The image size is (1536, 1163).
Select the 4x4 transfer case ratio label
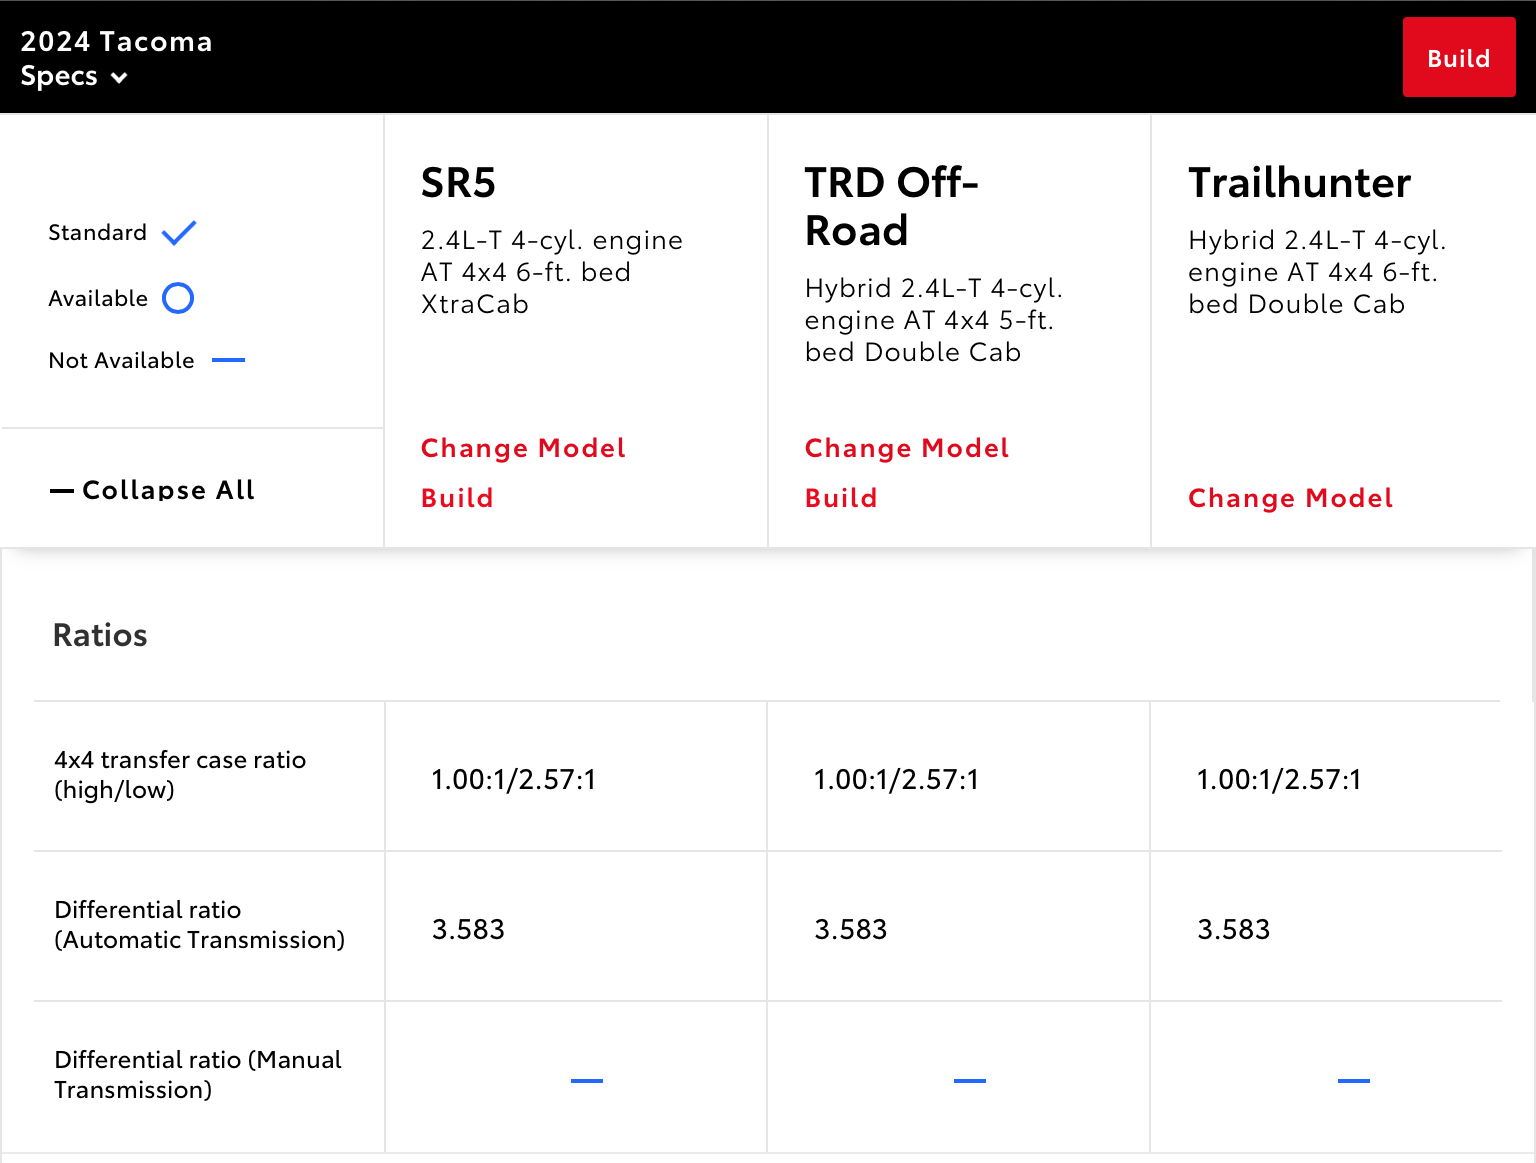(180, 775)
